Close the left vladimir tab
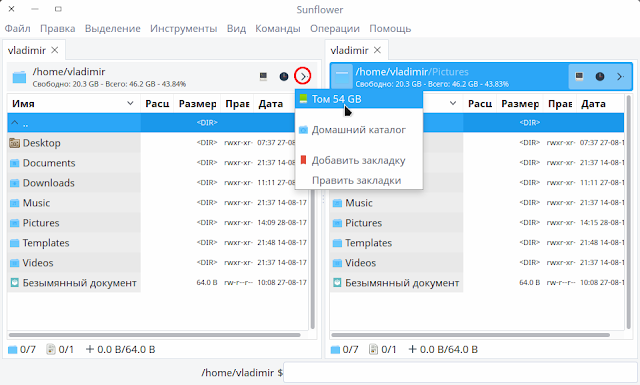640x385 pixels. click(55, 50)
